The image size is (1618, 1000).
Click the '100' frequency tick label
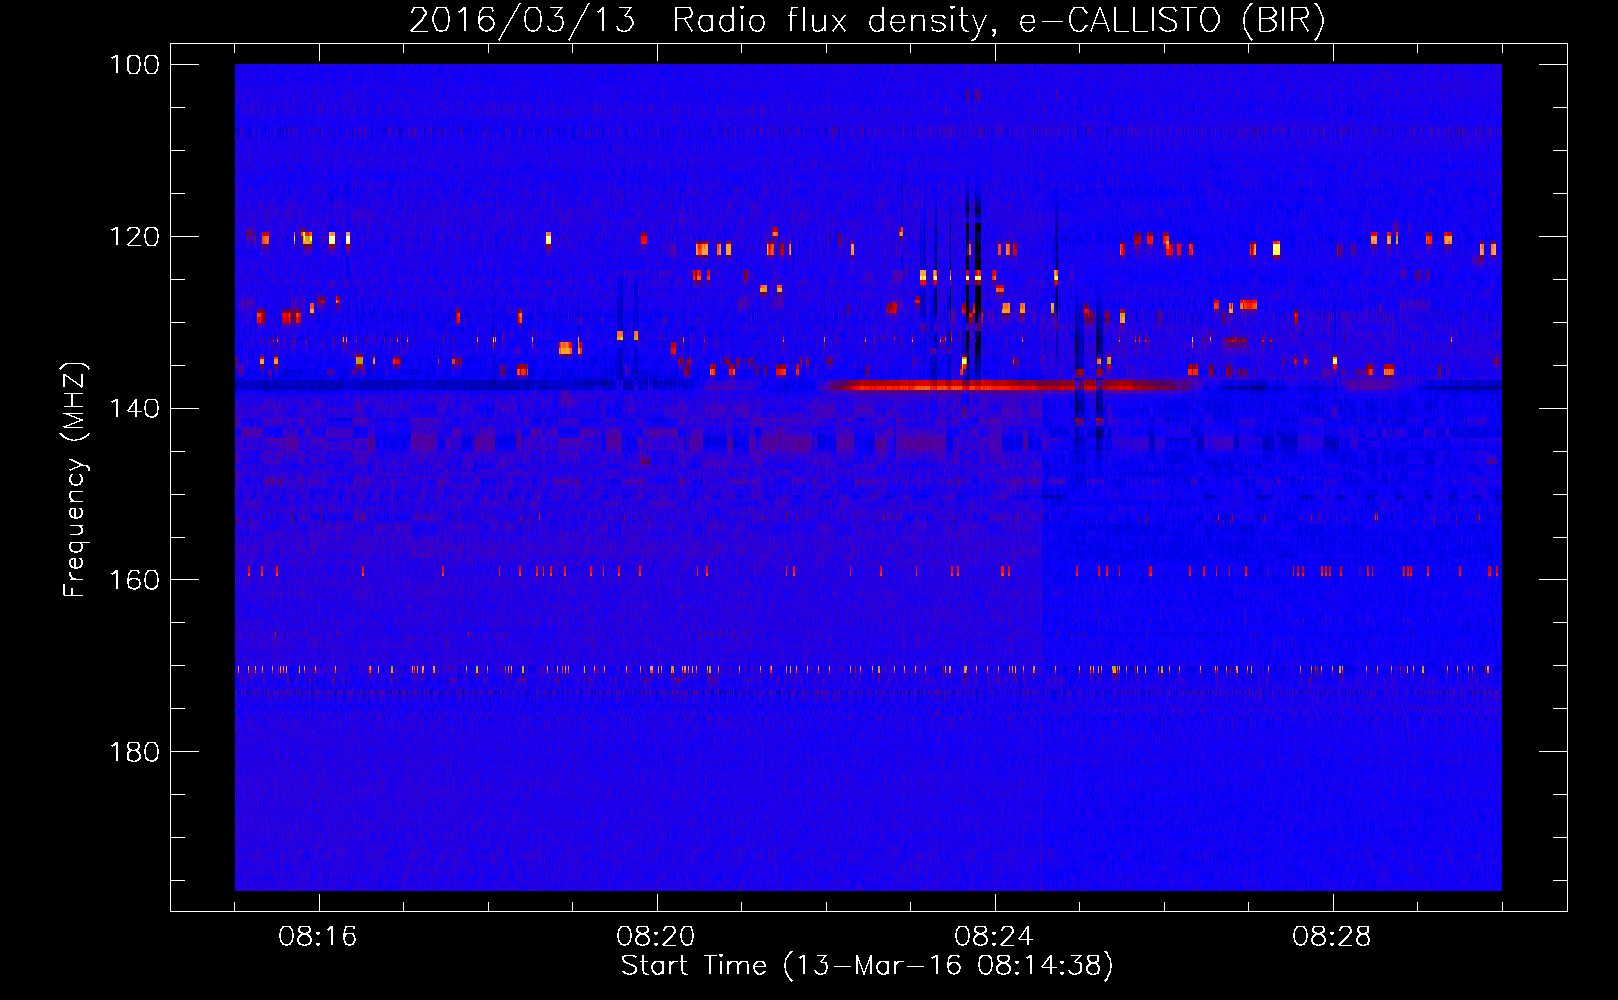point(135,65)
